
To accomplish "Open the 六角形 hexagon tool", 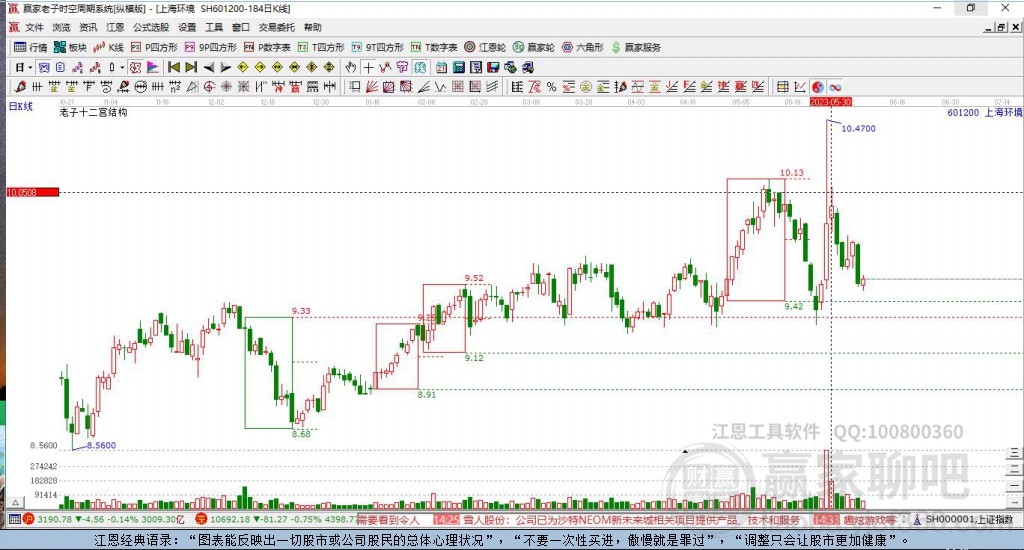I will (x=583, y=47).
